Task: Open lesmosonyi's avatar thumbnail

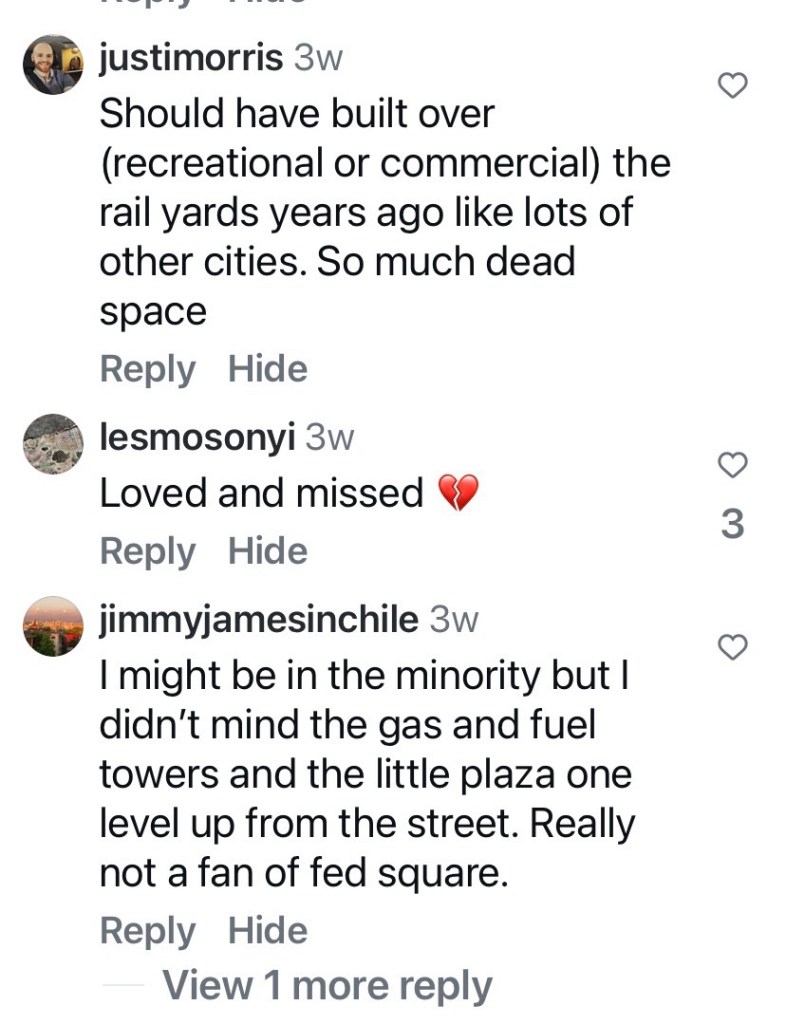Action: (52, 442)
